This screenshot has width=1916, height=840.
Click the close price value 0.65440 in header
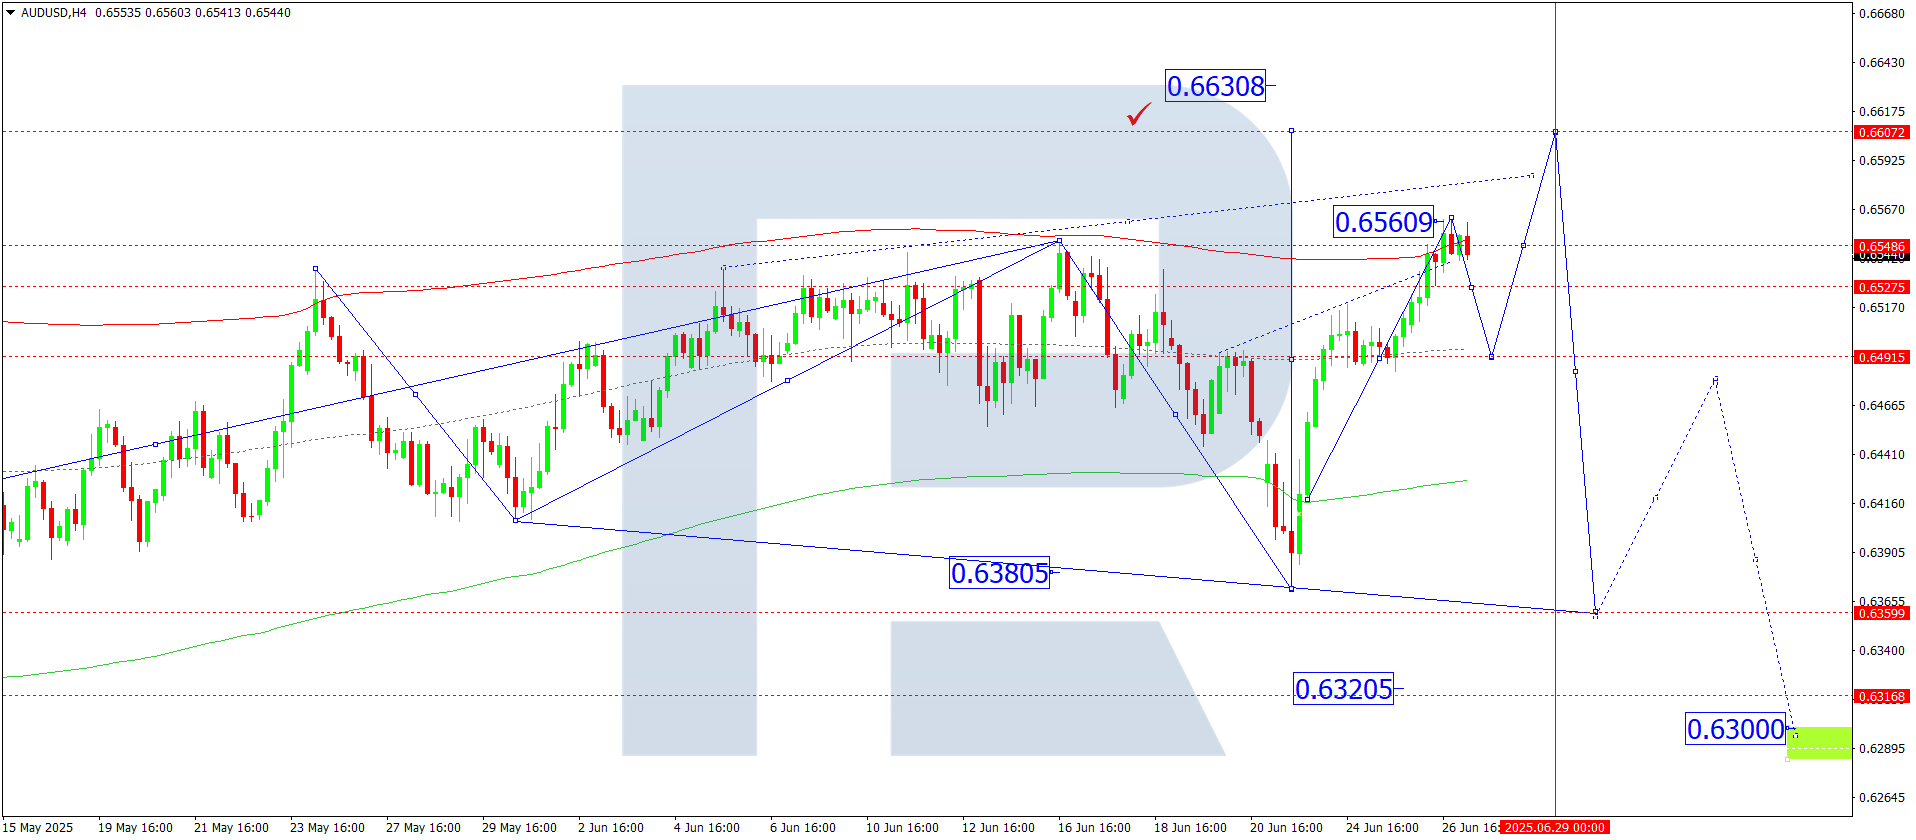[268, 13]
